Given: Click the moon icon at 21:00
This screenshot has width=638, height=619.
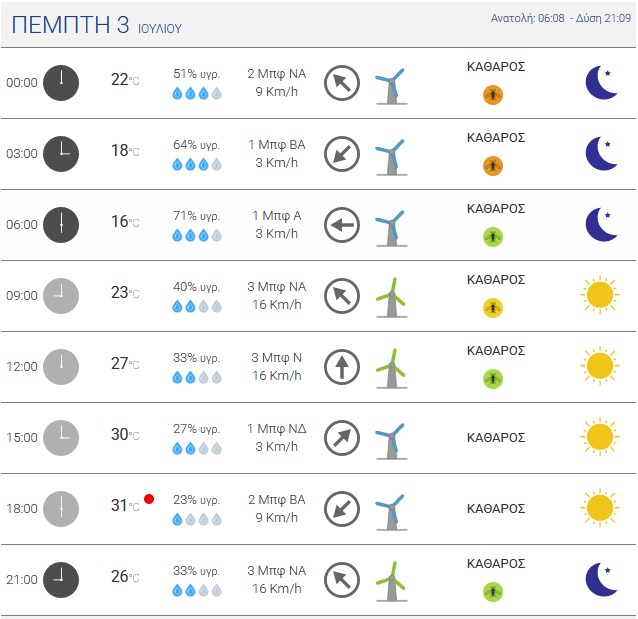Looking at the screenshot, I should click(x=601, y=580).
